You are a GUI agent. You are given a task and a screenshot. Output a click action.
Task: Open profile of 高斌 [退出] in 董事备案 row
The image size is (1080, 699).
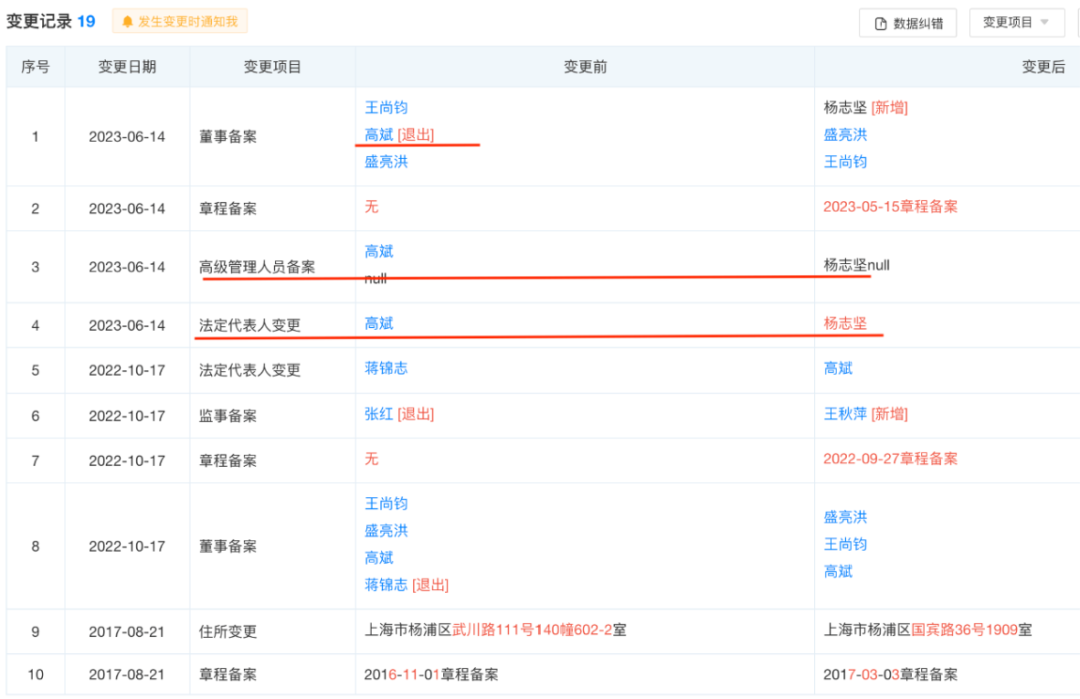click(378, 134)
